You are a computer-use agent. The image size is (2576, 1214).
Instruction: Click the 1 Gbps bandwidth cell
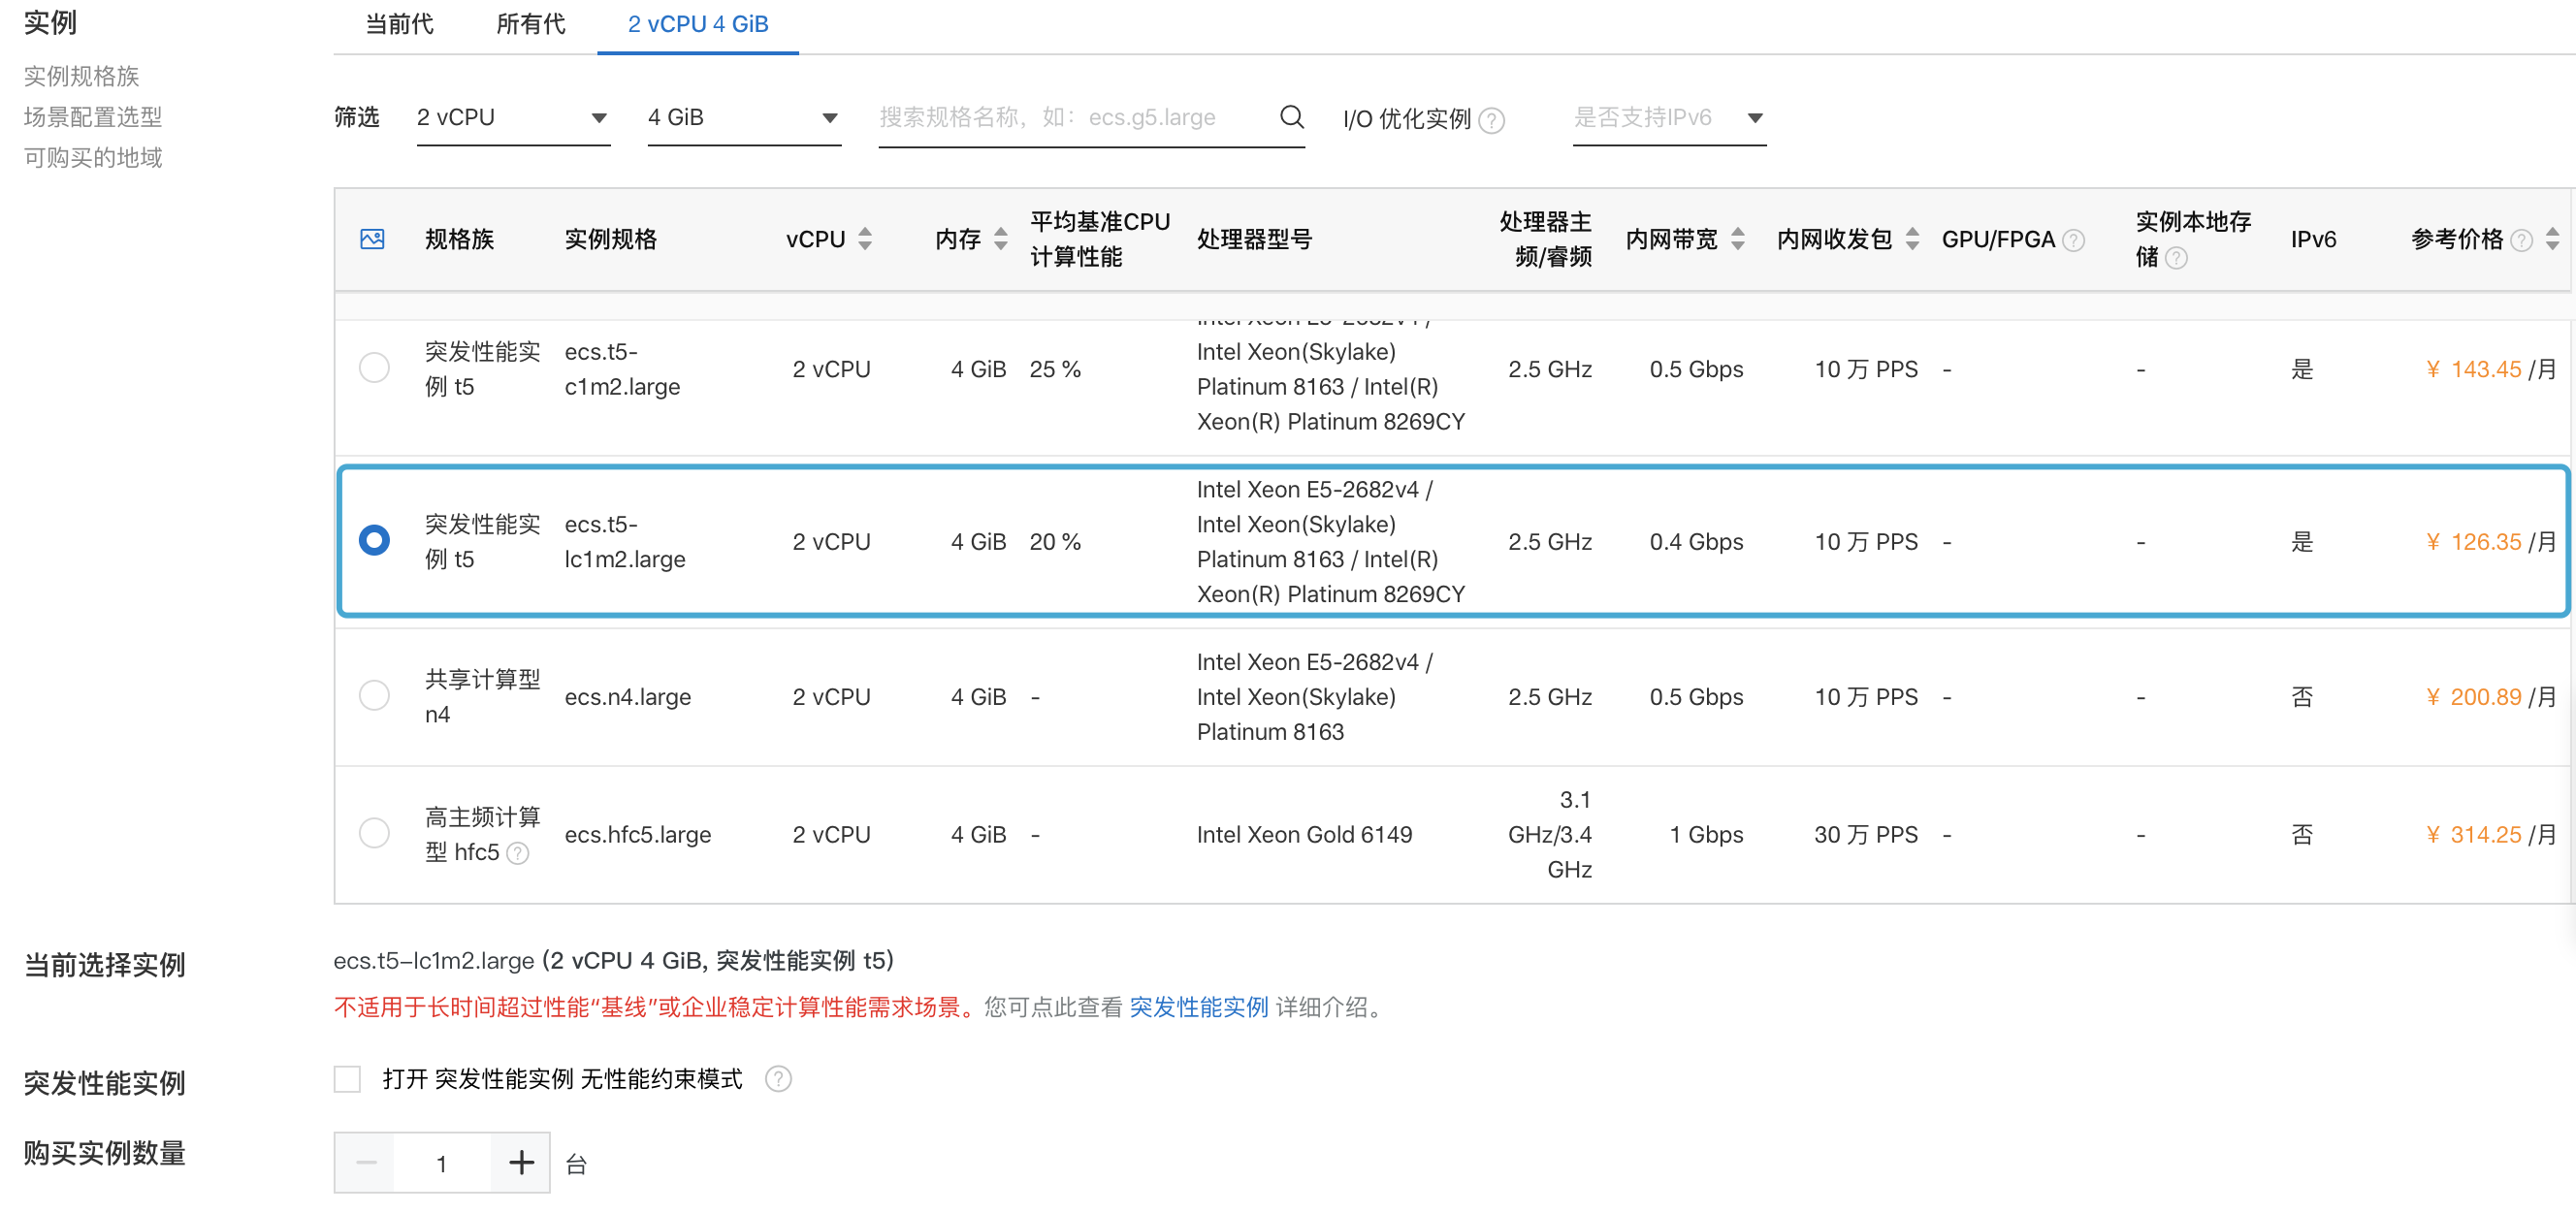click(x=1706, y=834)
